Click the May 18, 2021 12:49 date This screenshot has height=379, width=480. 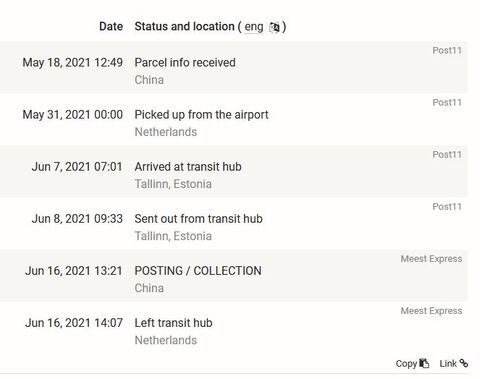(x=73, y=62)
